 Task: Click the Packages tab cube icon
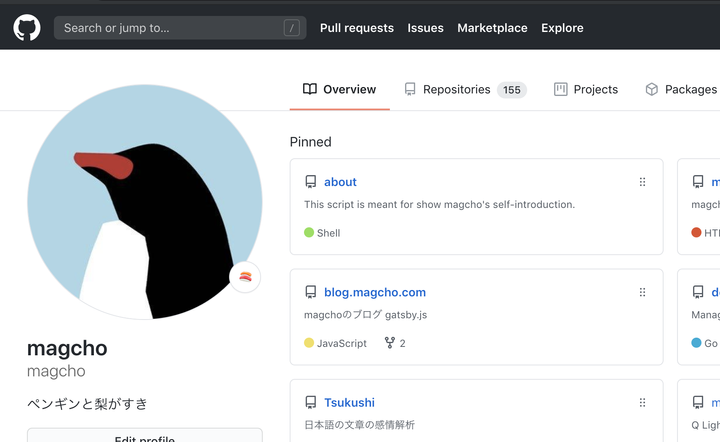tap(652, 89)
